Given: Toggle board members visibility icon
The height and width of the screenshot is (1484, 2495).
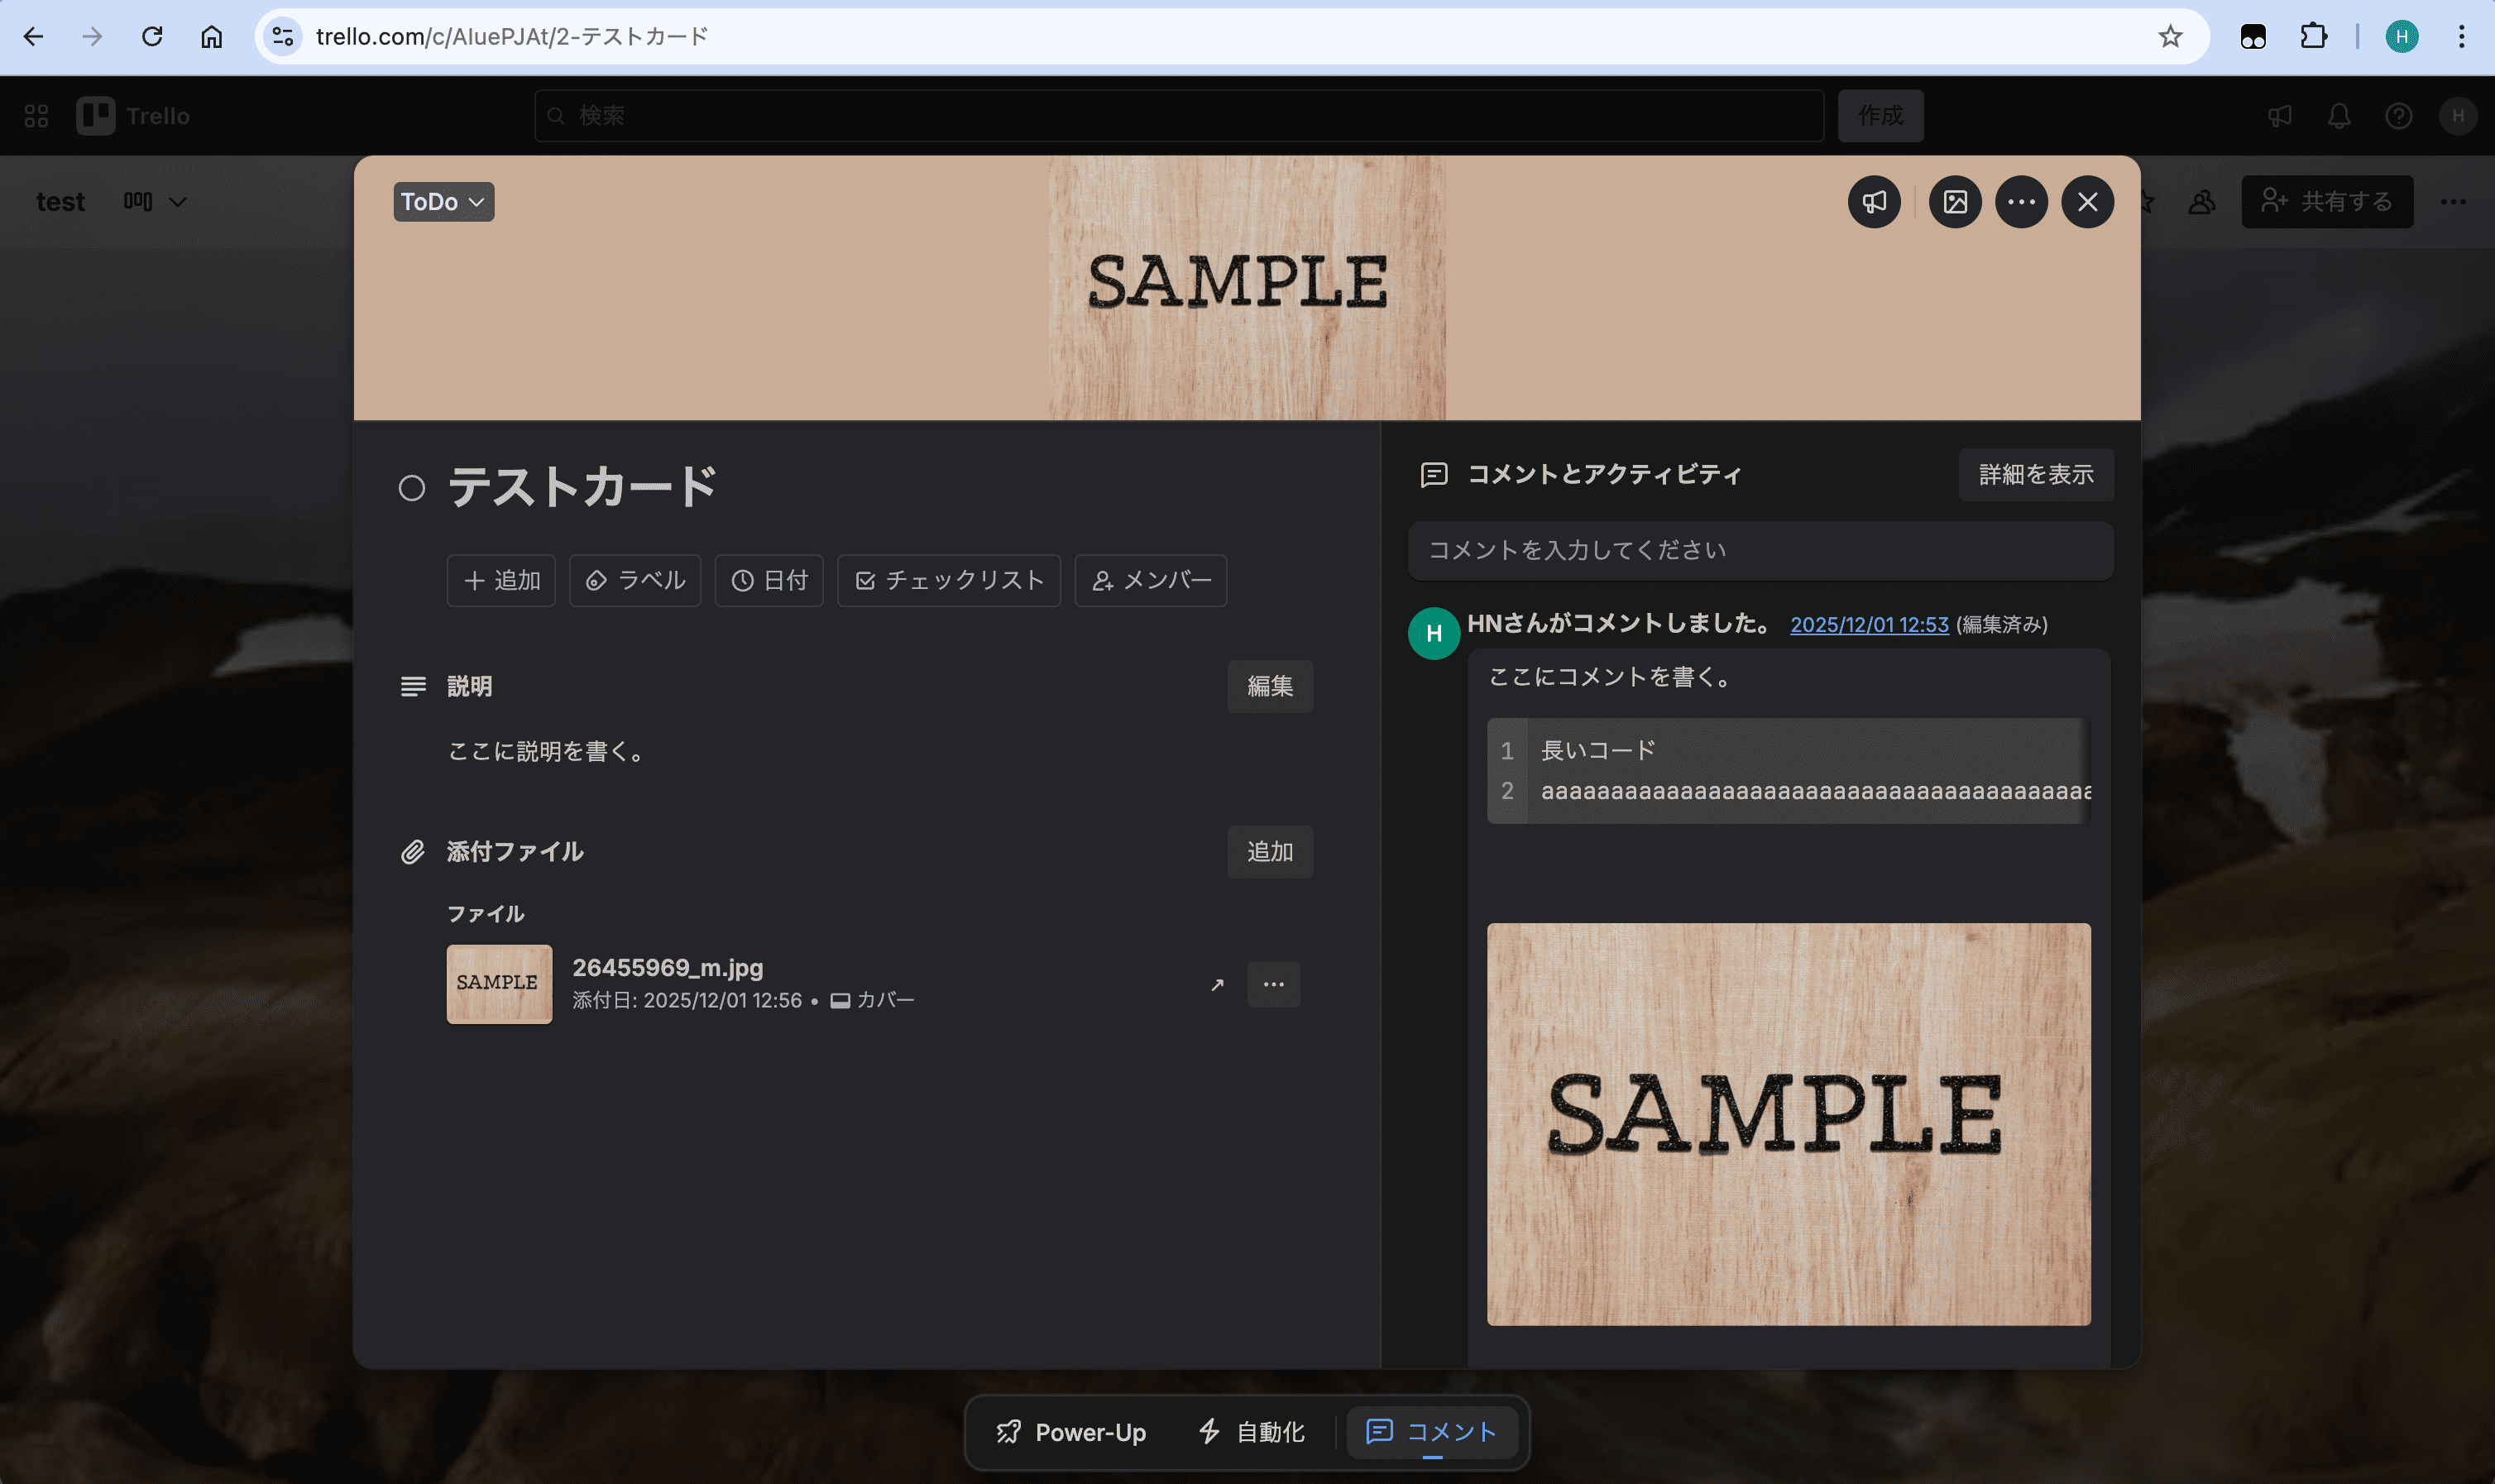Looking at the screenshot, I should tap(2201, 201).
